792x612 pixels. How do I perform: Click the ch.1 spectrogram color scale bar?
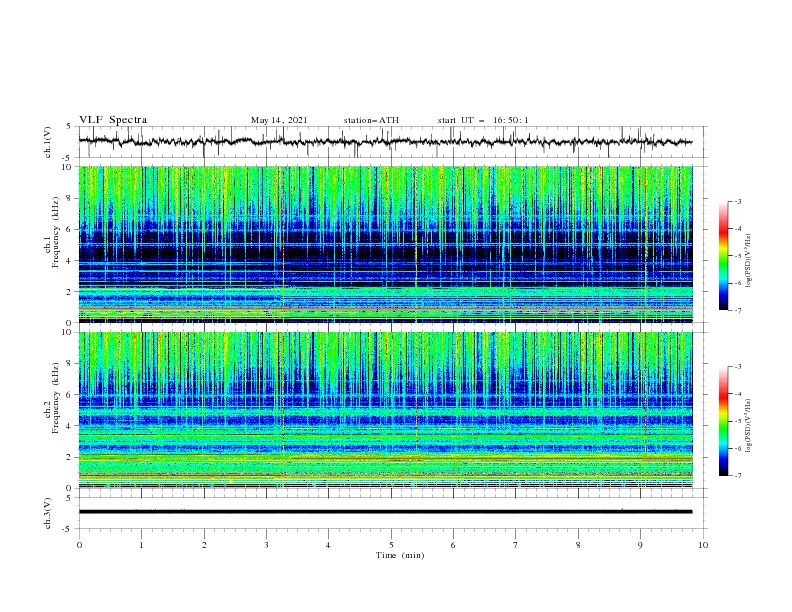(723, 256)
